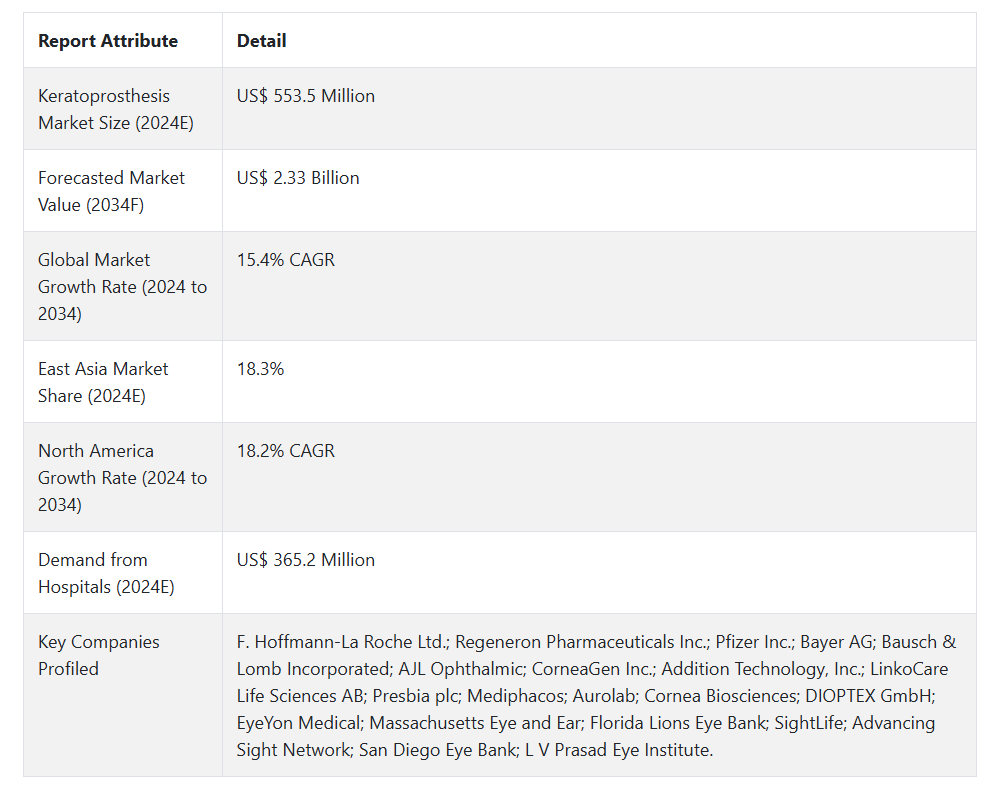Click the 18.3% value
993x792 pixels.
(261, 369)
